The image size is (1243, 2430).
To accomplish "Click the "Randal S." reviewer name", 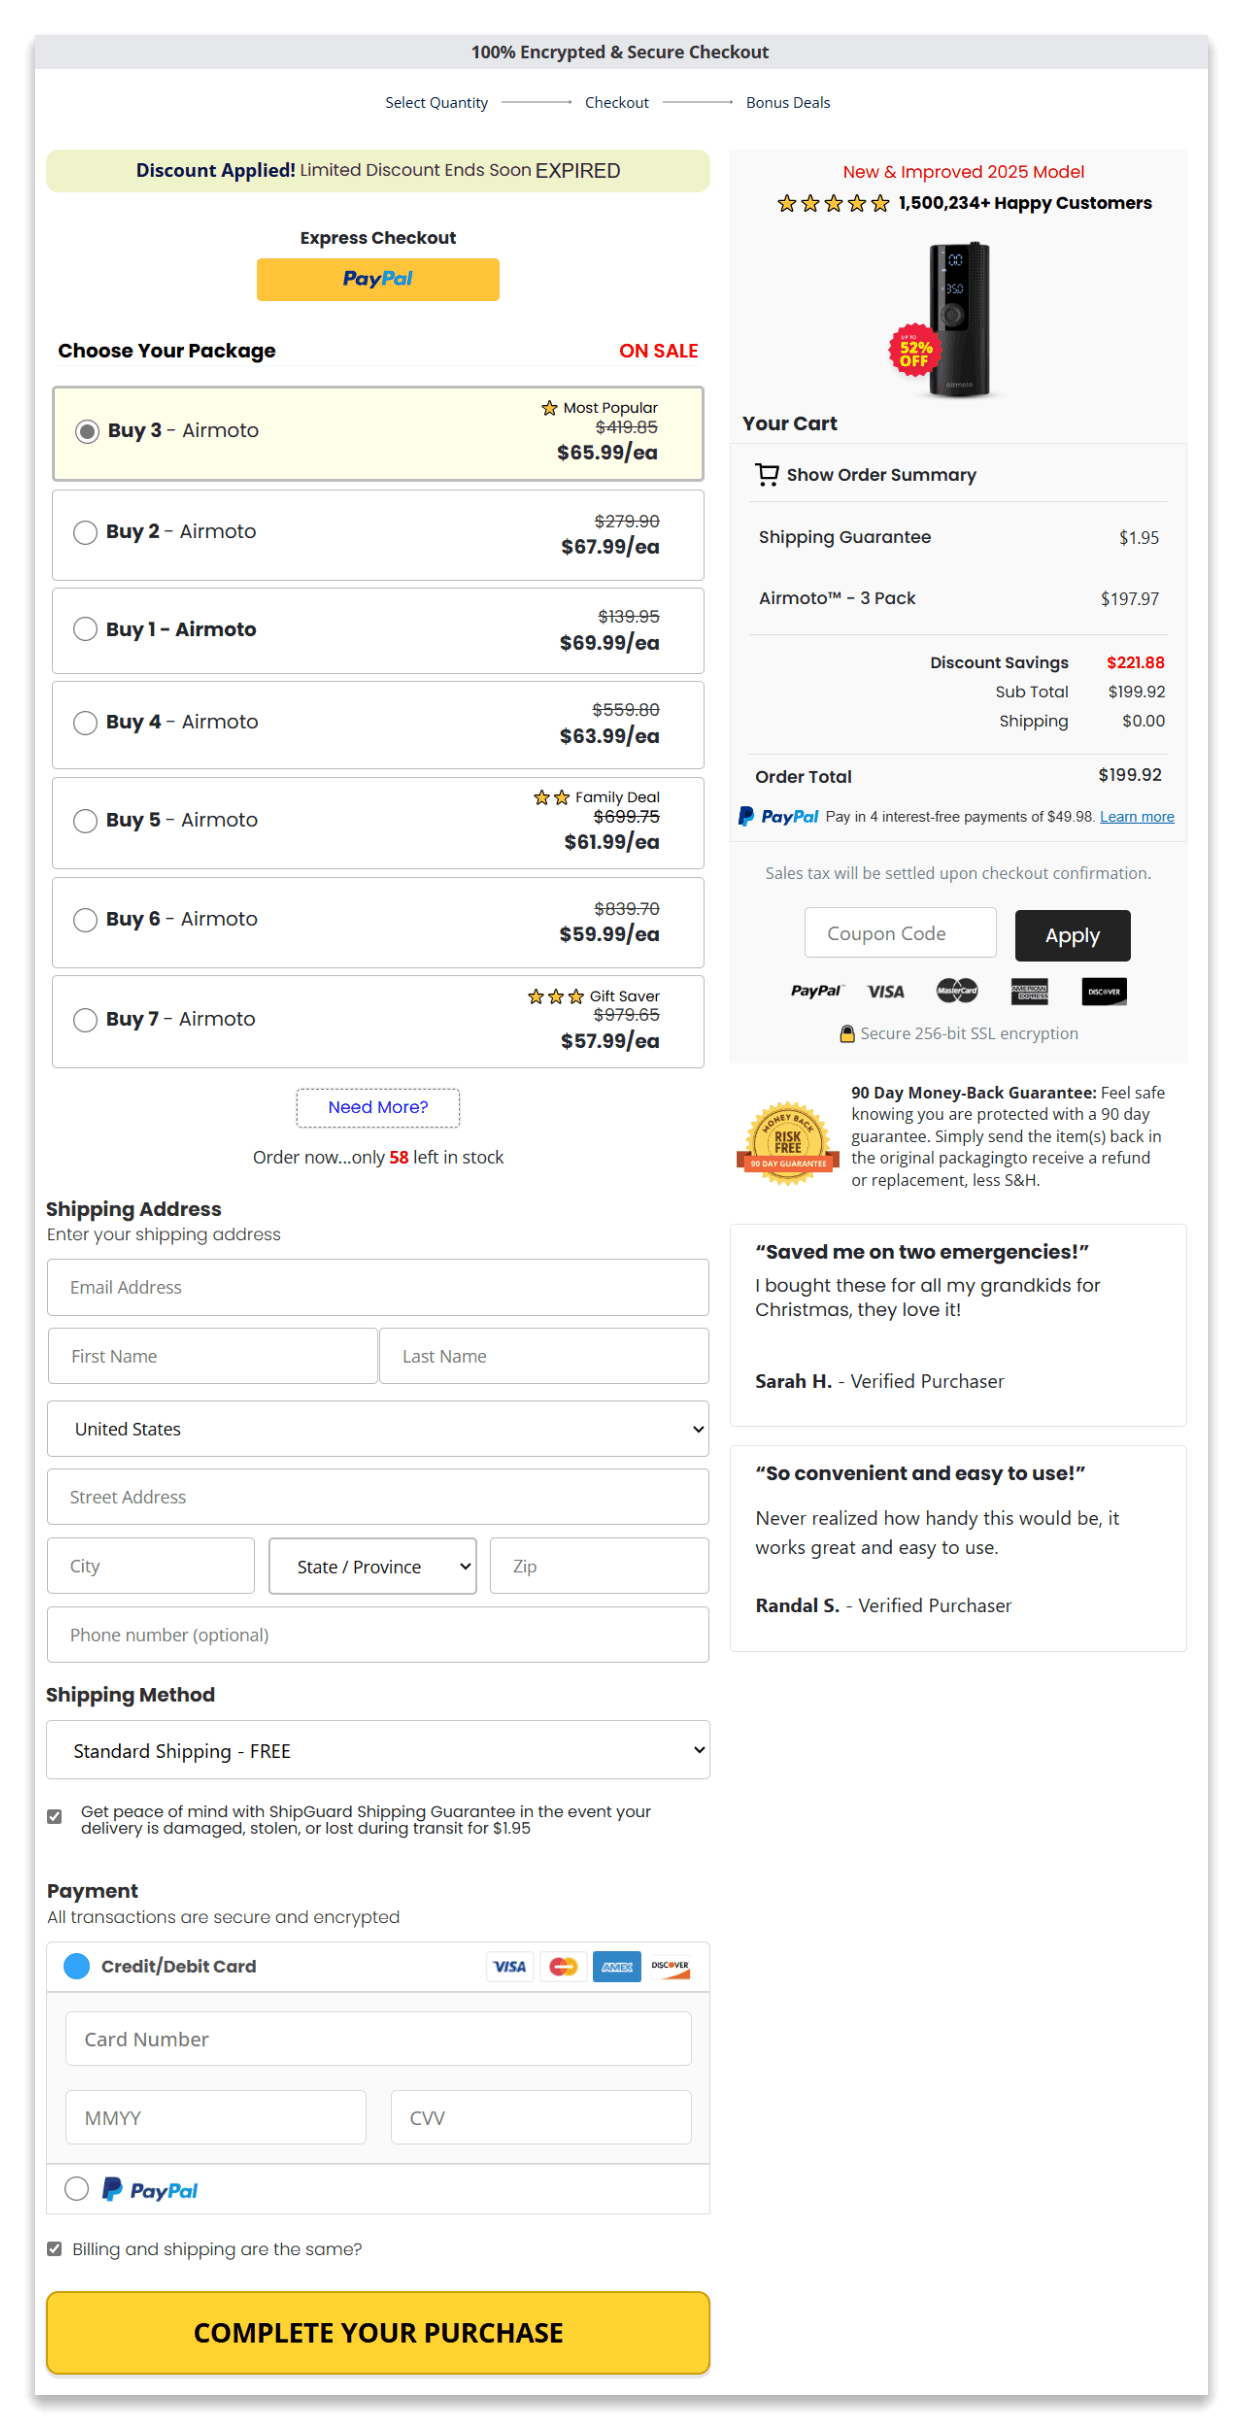I will (x=797, y=1606).
